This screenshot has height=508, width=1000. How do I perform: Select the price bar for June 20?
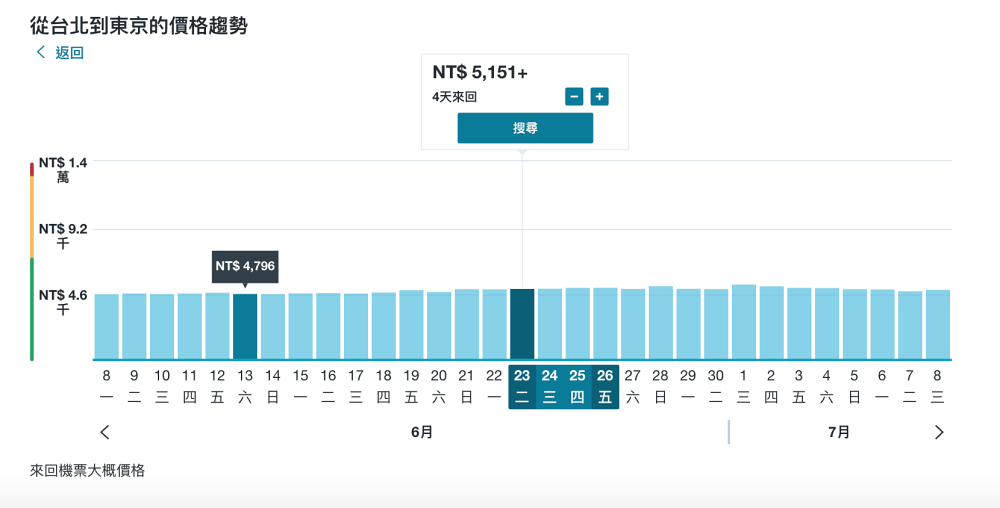[439, 326]
